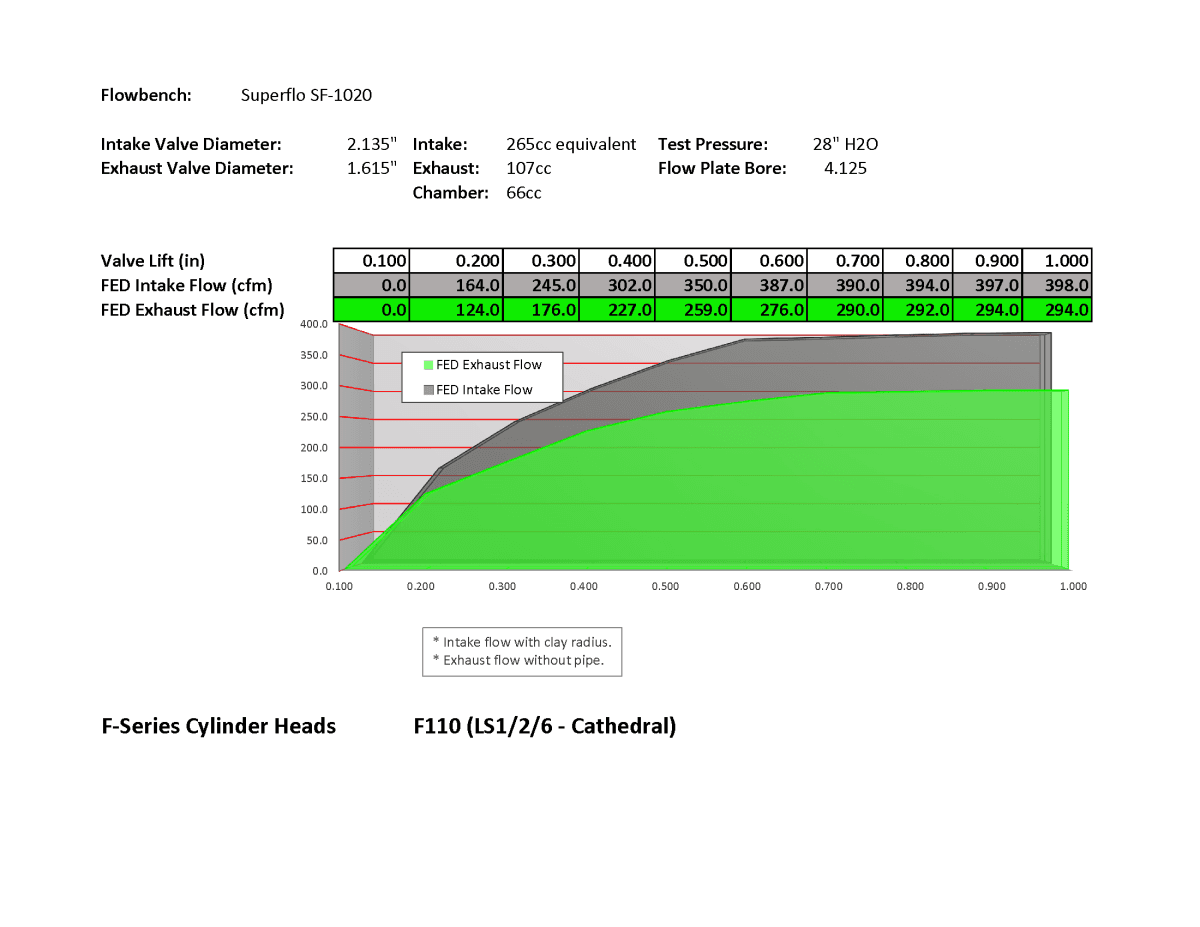
Task: Select the 4.125 flow plate bore value
Action: coord(845,168)
